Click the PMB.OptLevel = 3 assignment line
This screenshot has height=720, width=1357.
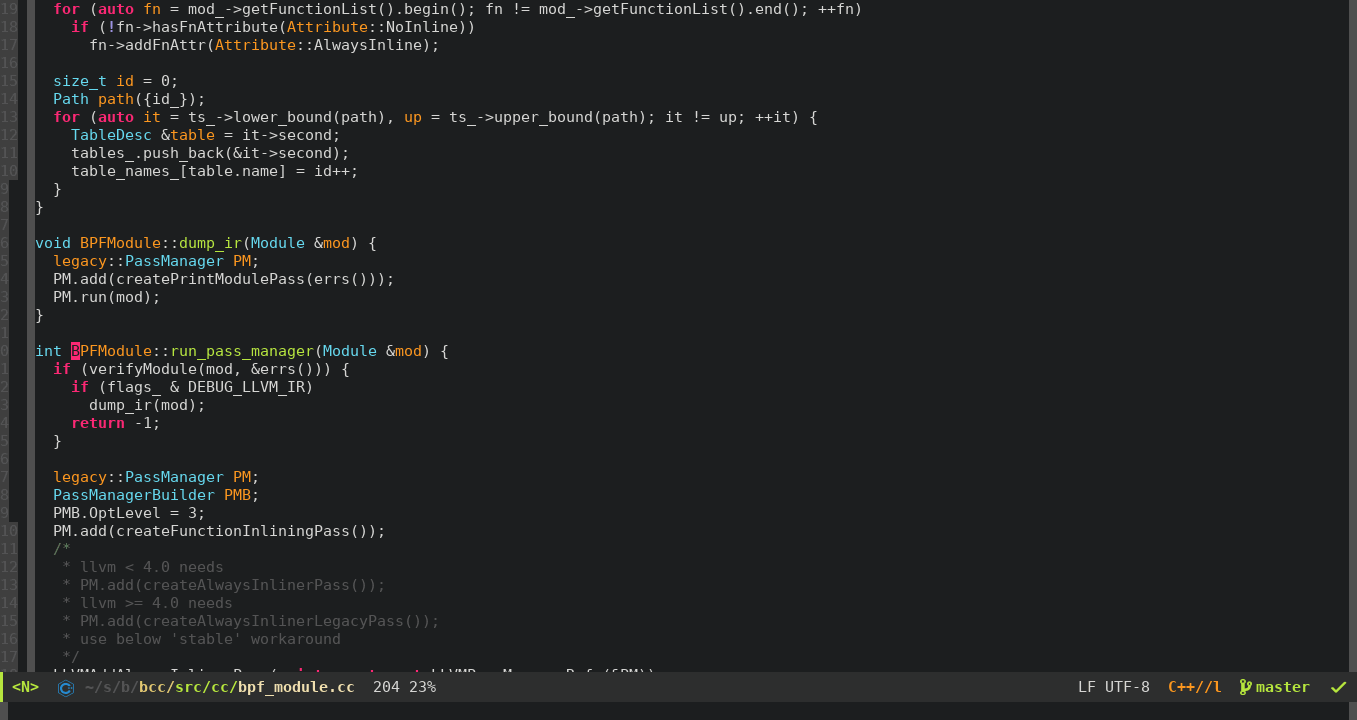tap(129, 513)
